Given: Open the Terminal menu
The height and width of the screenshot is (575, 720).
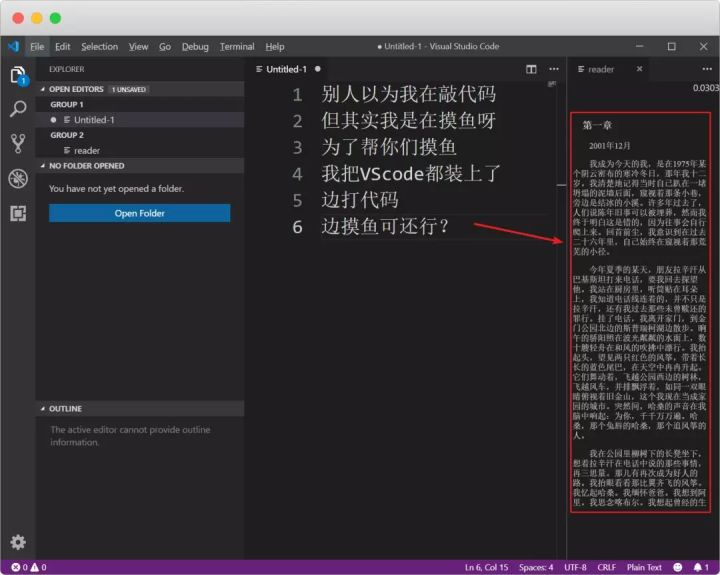Looking at the screenshot, I should [x=237, y=46].
